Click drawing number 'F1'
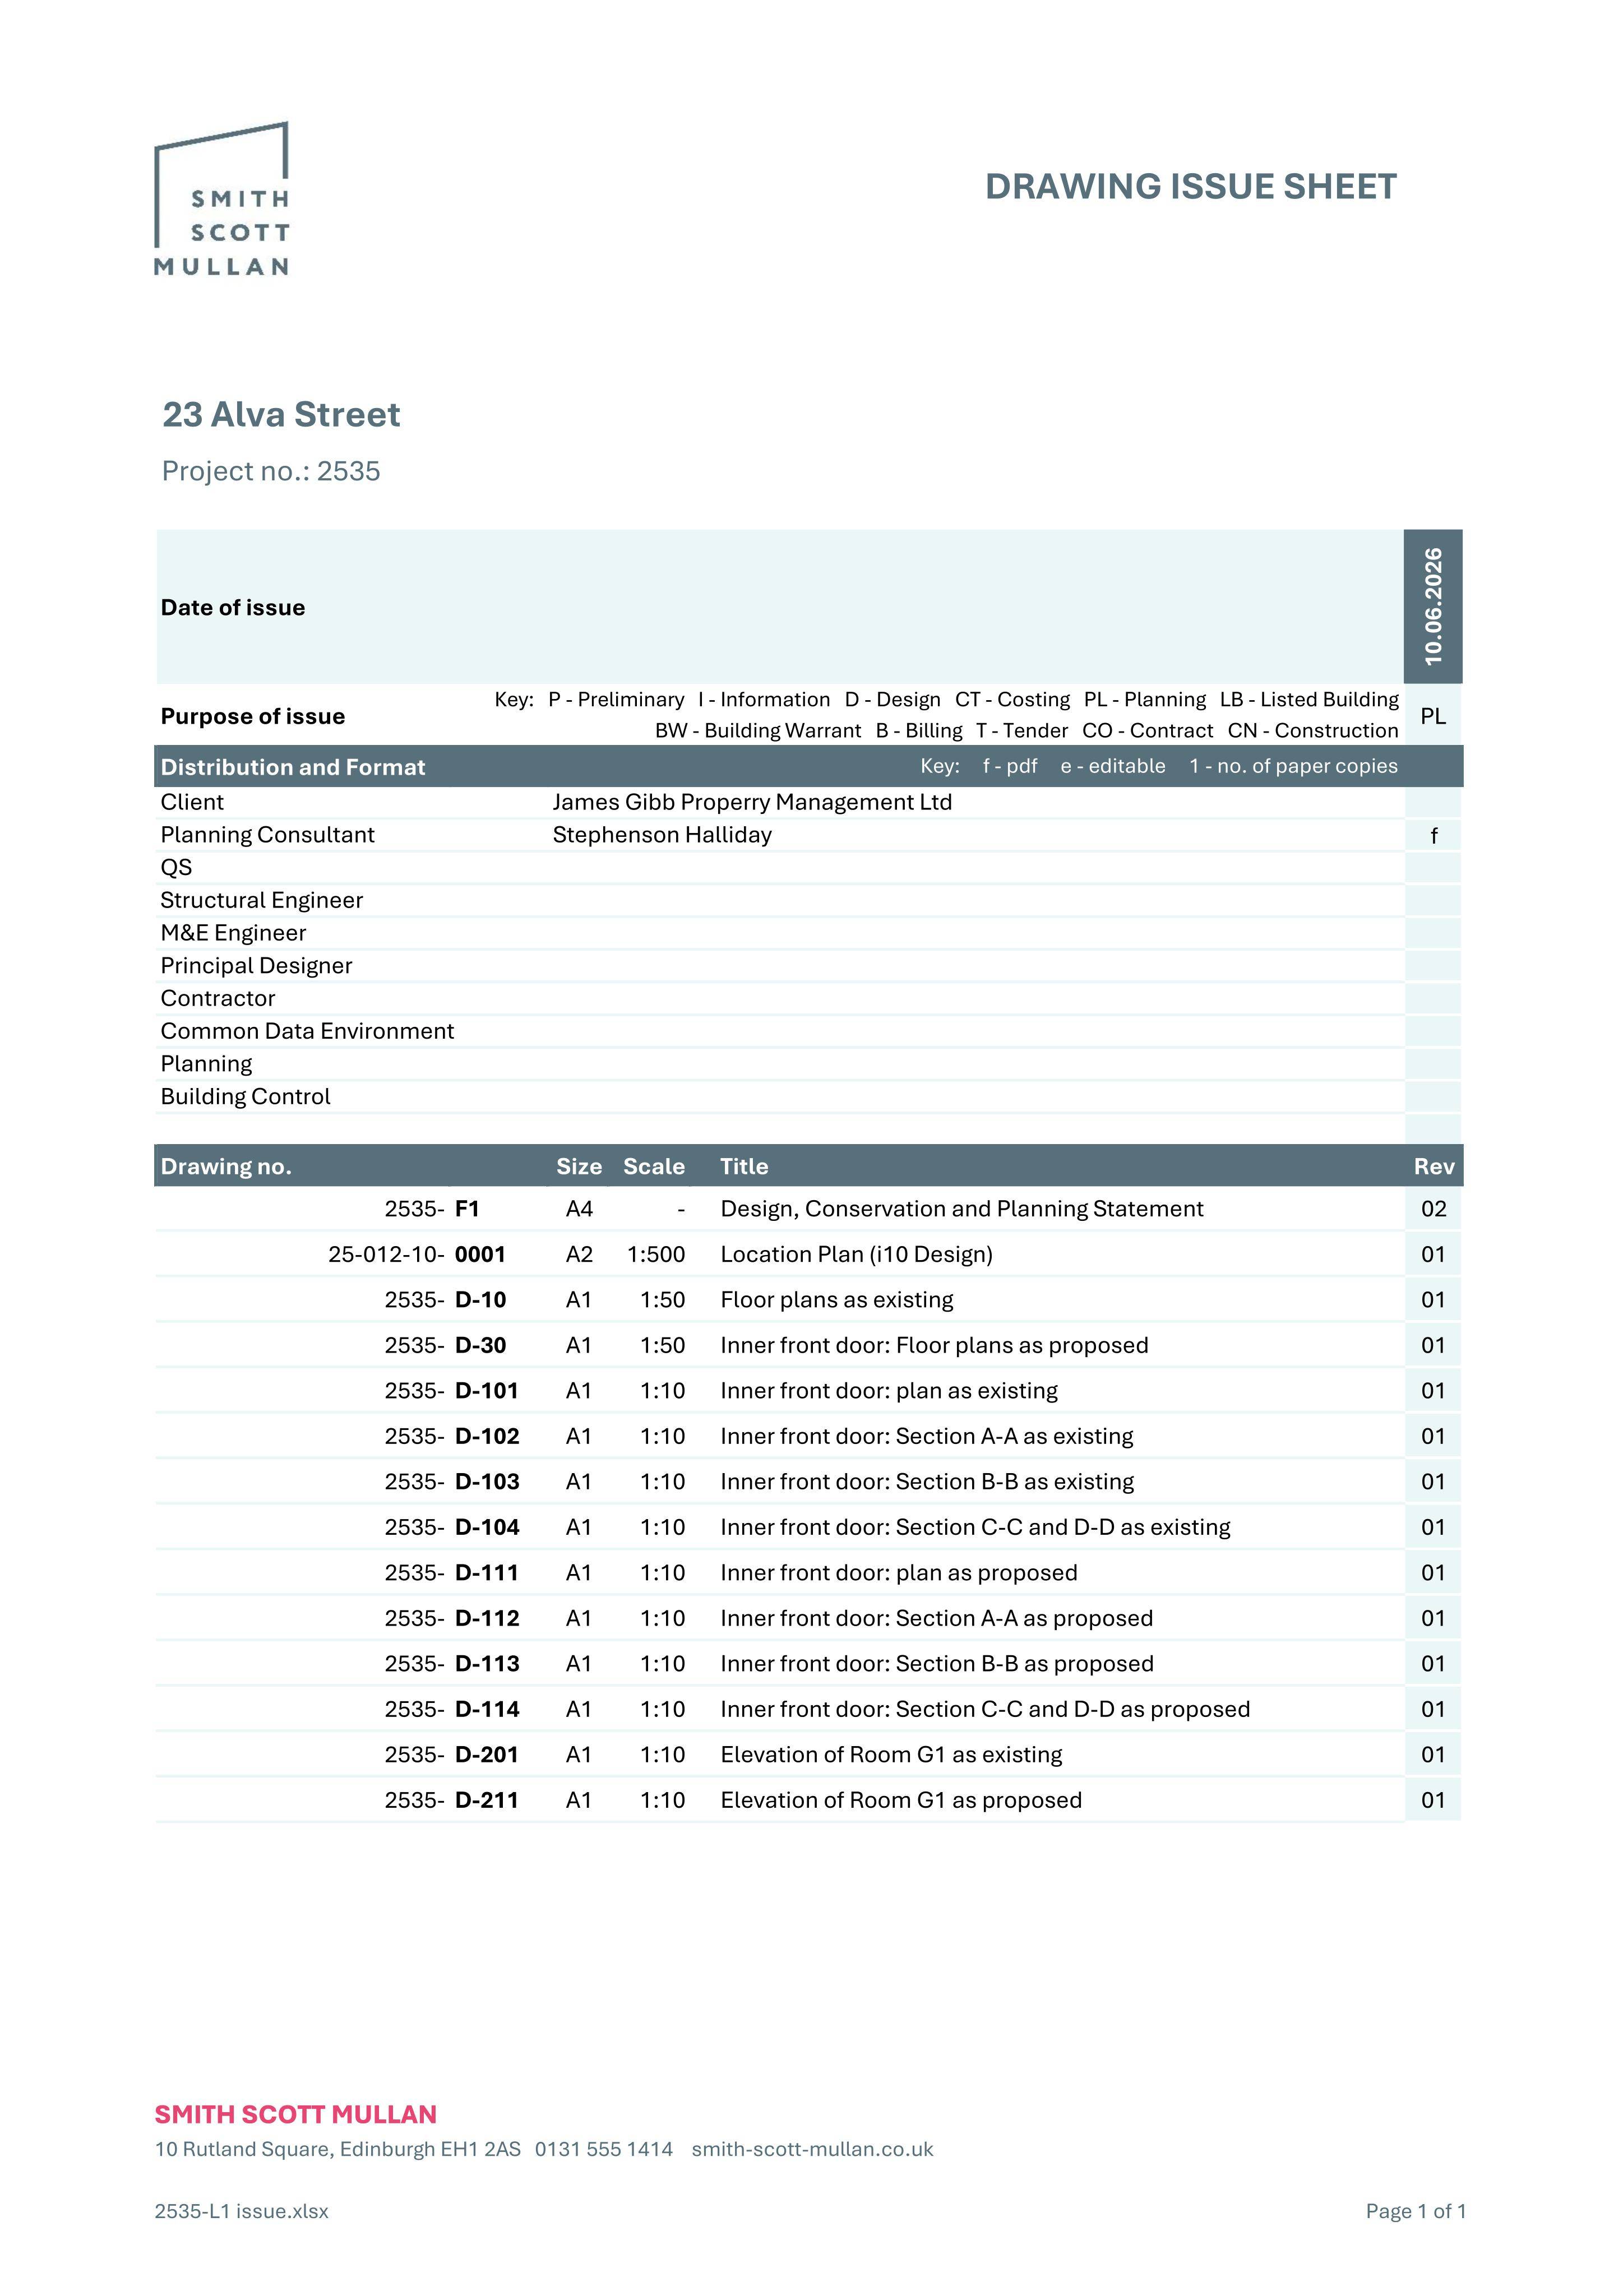This screenshot has height=2296, width=1623. pyautogui.click(x=467, y=1209)
